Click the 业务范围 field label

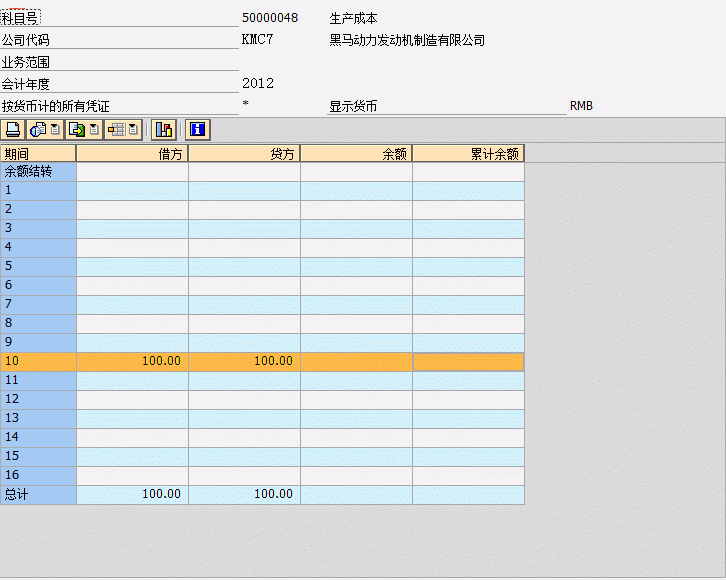click(25, 62)
